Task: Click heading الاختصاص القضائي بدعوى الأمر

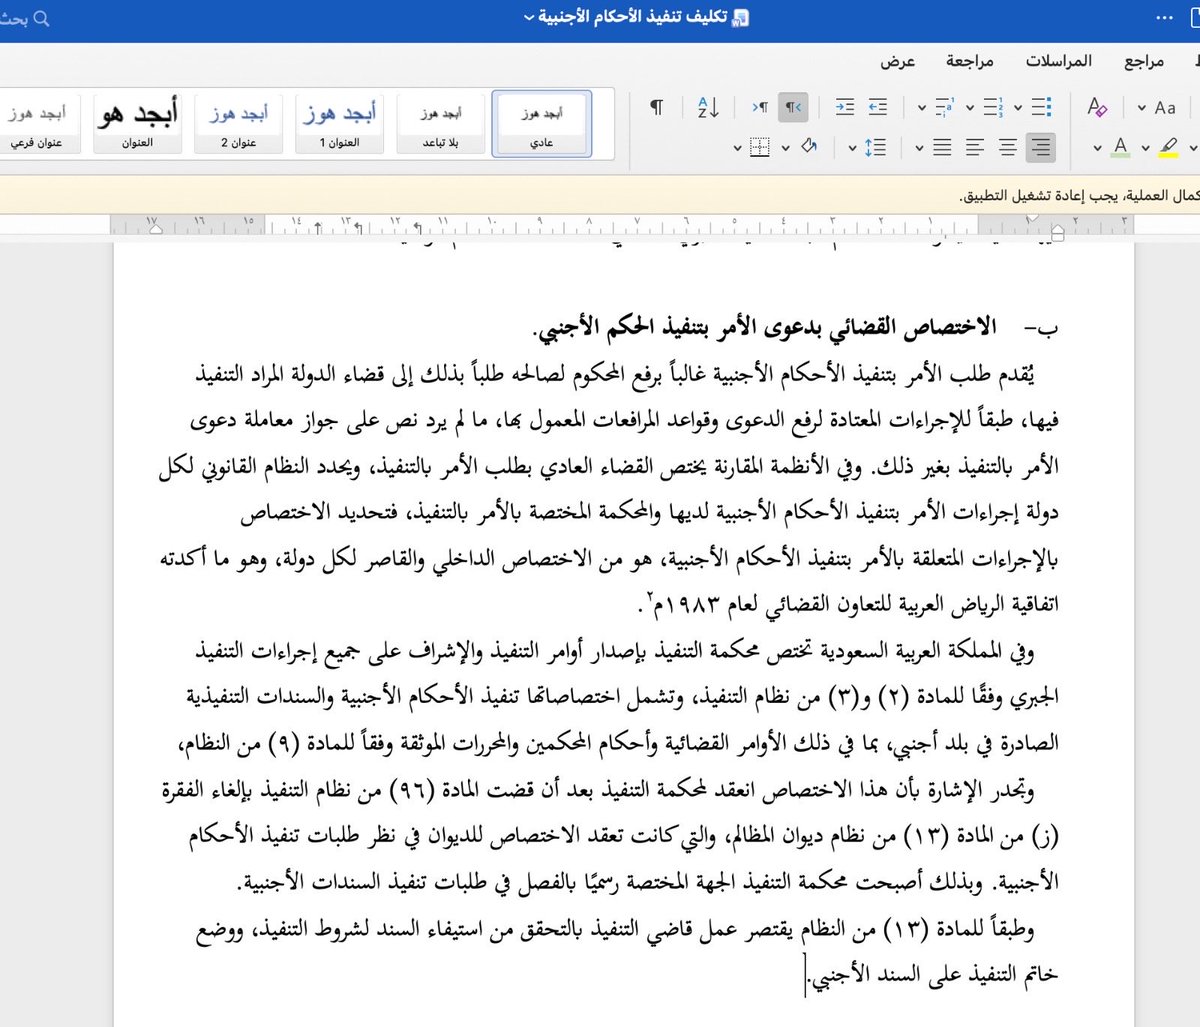Action: 765,328
